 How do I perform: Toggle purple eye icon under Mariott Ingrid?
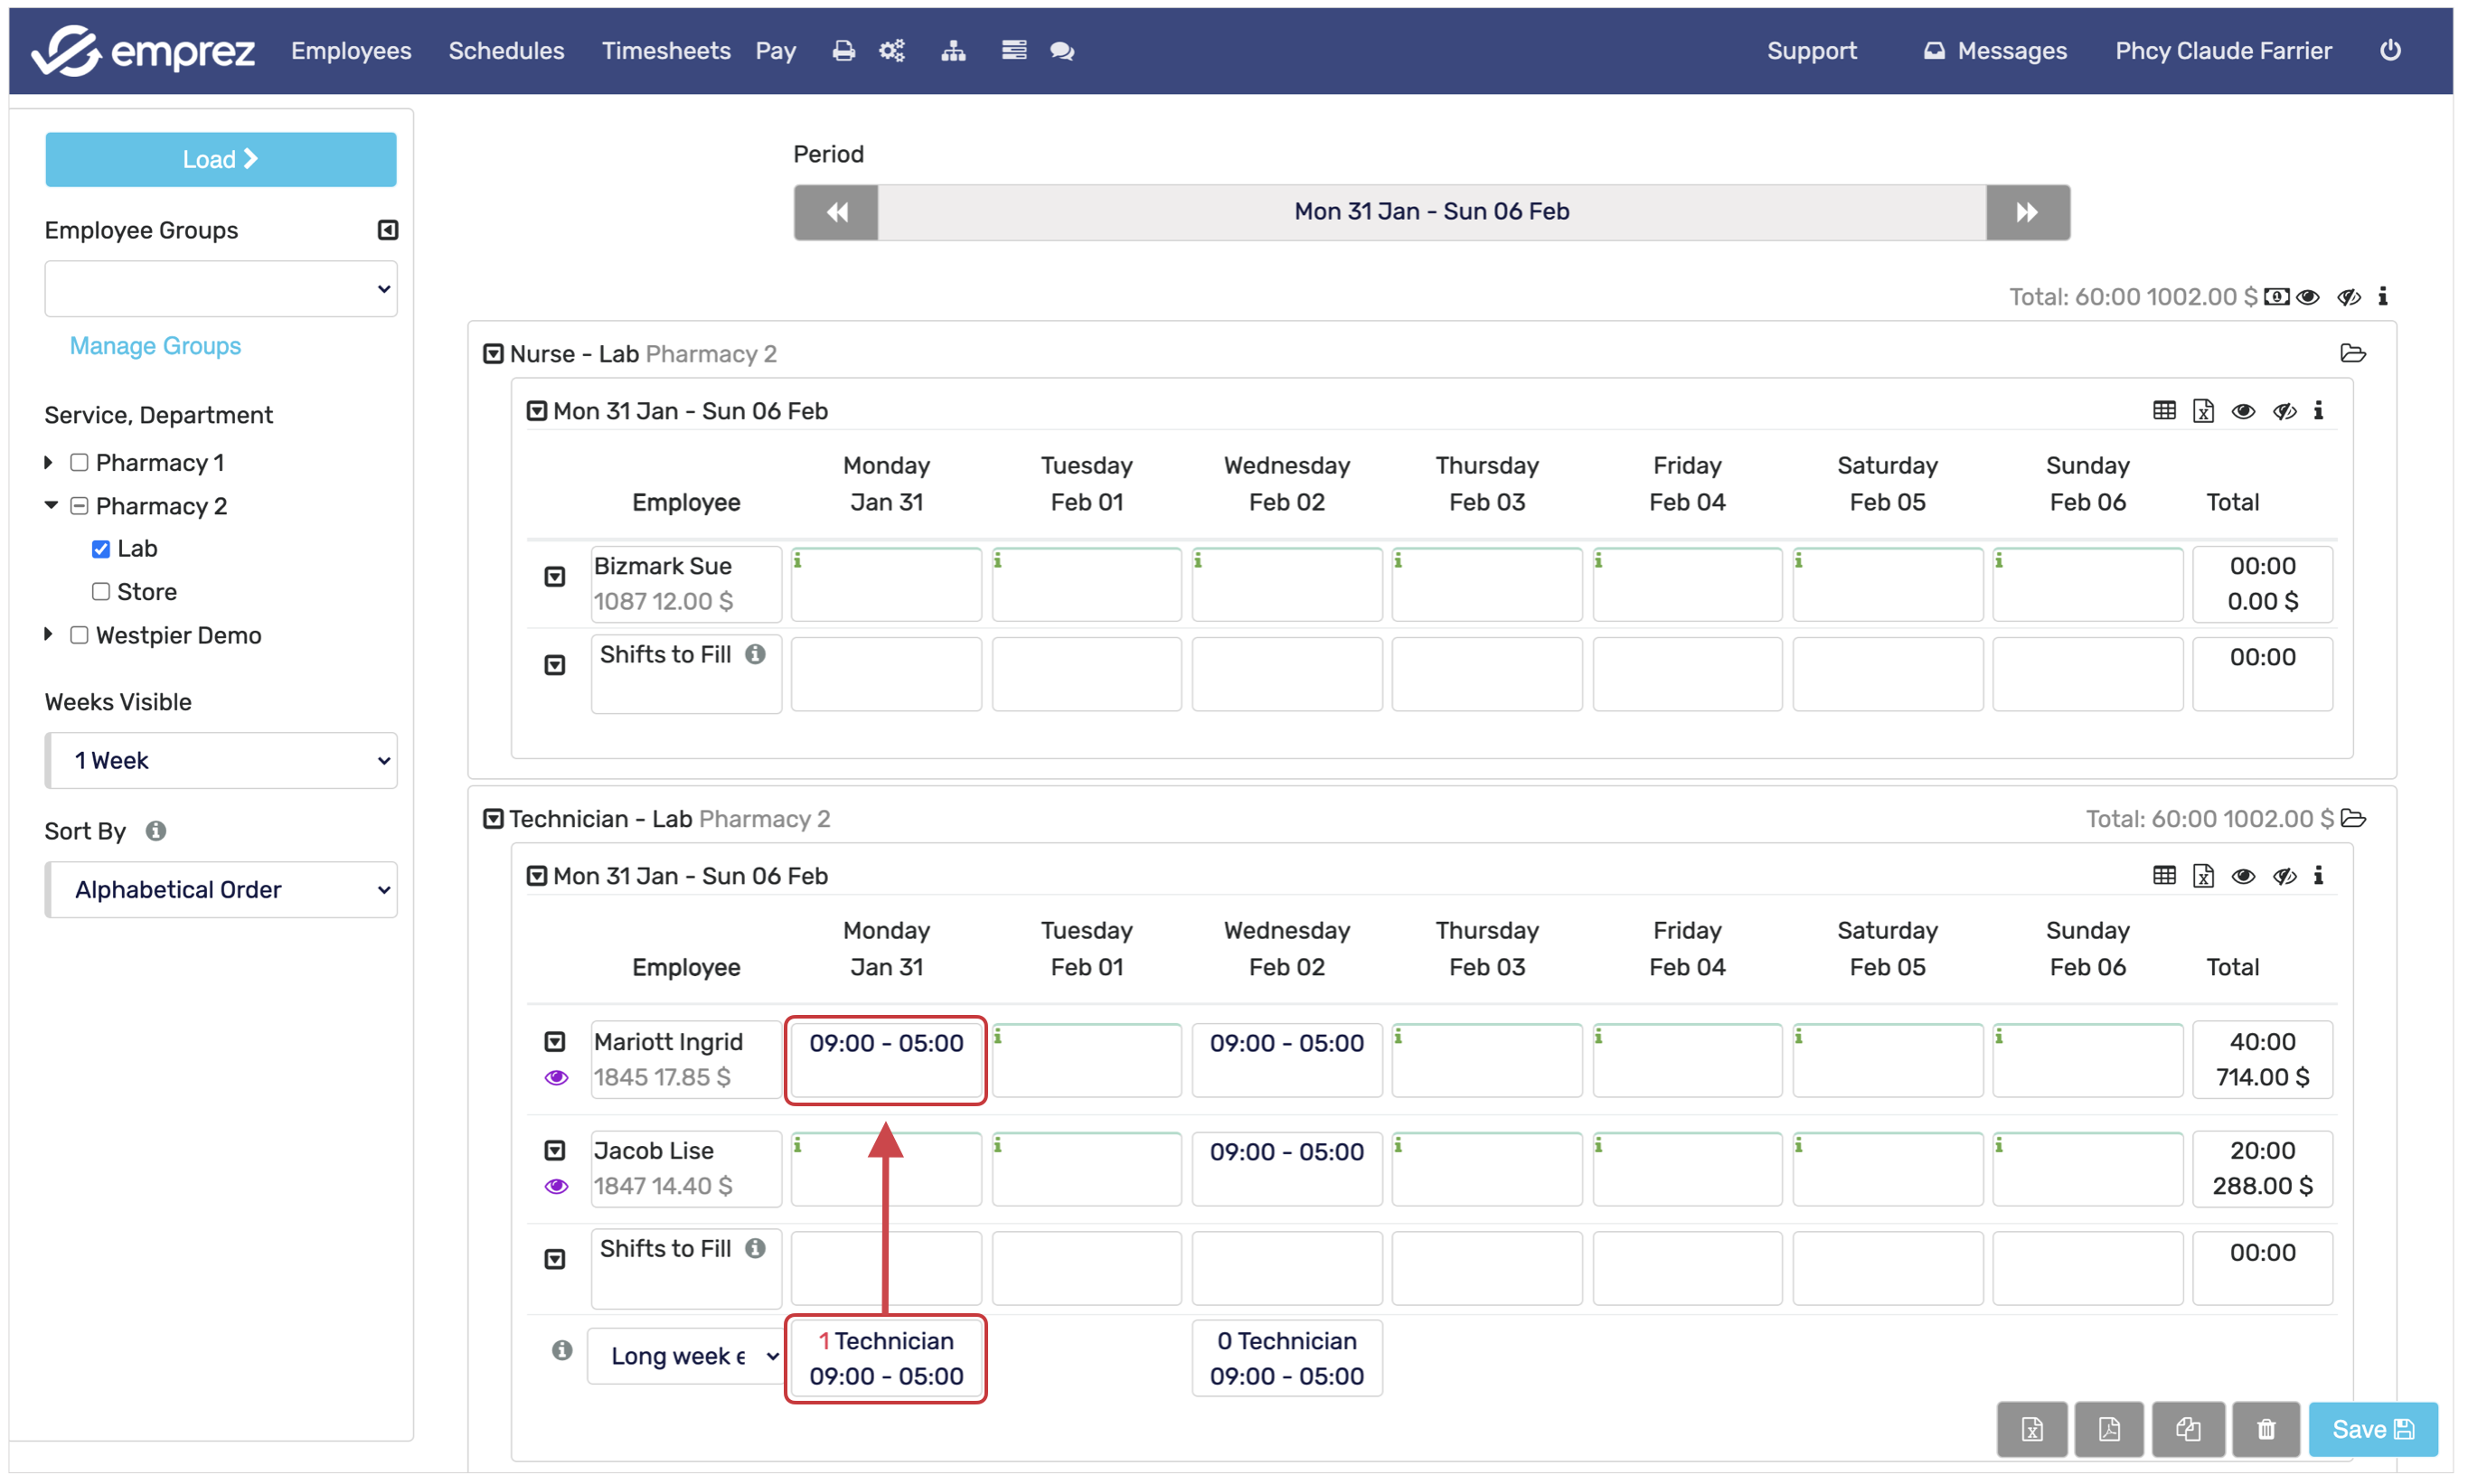[556, 1078]
